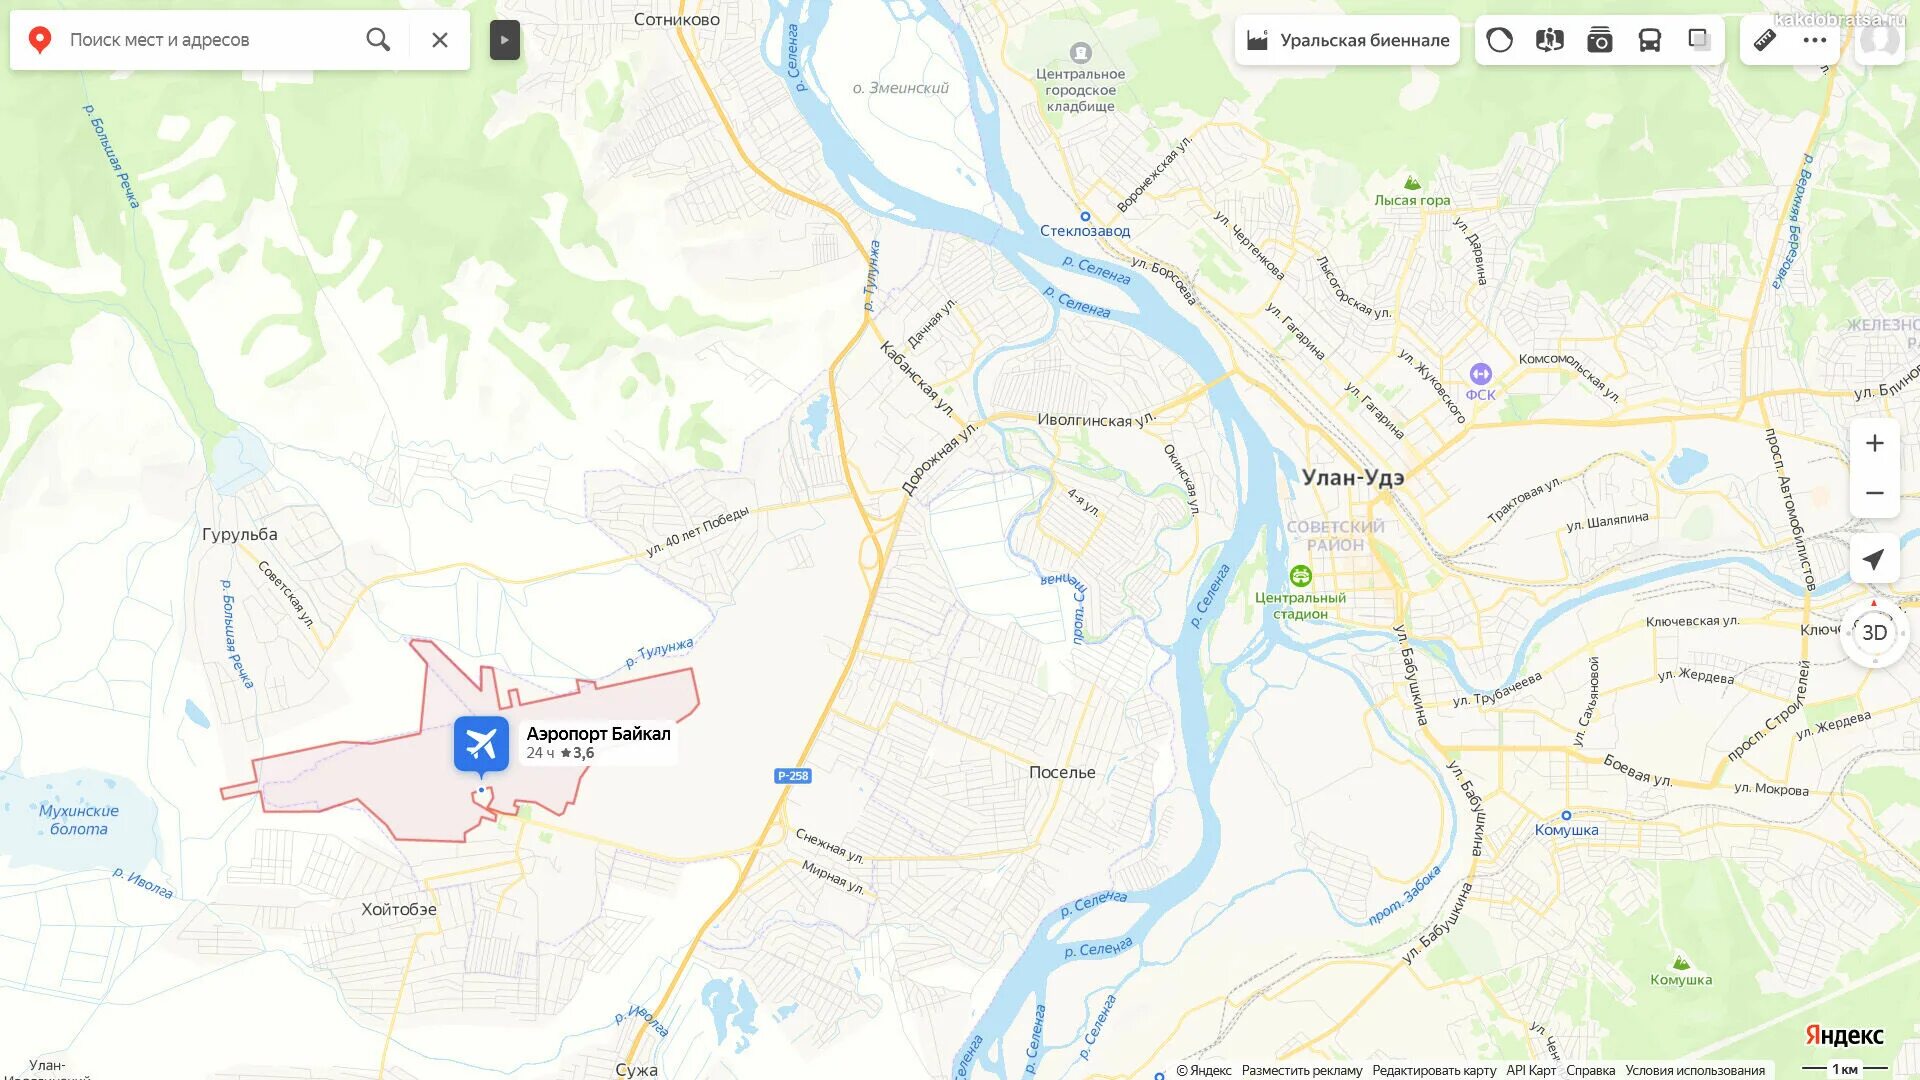Click the search magnifier icon
The image size is (1920, 1080).
pos(378,40)
